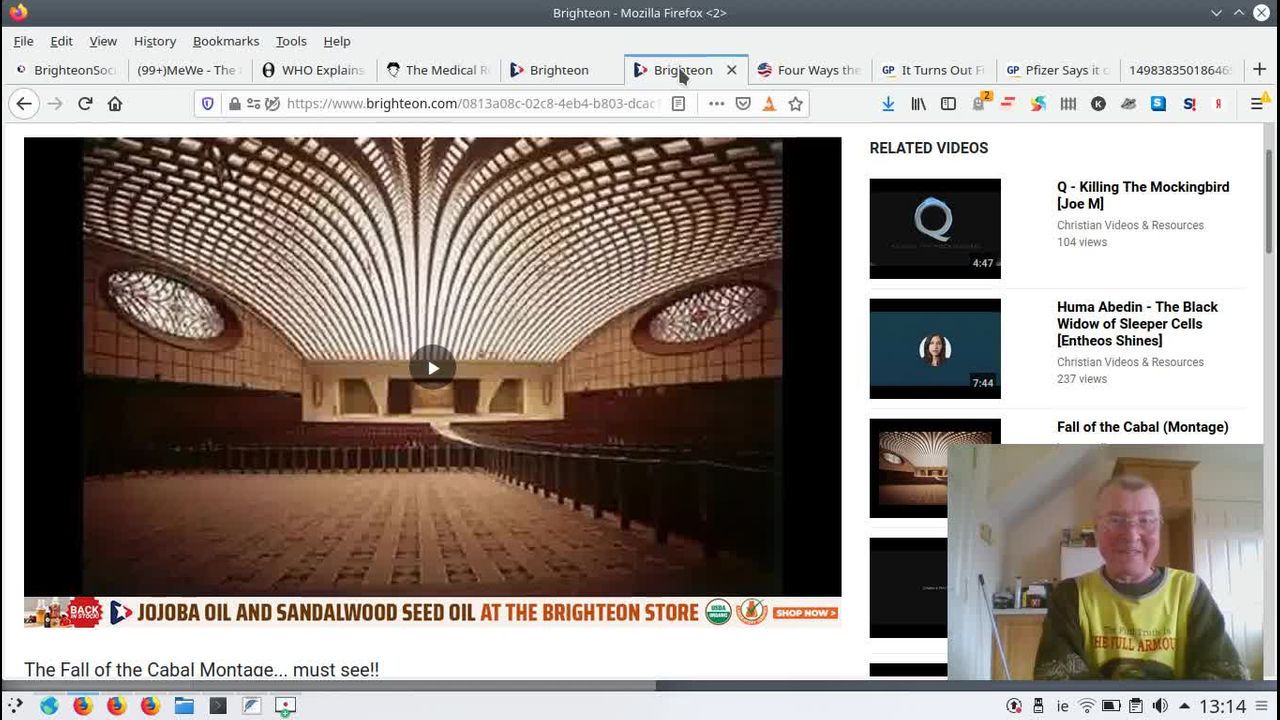Screen dimensions: 1280x720
Task: Open the Firefox hamburger menu
Action: [1257, 104]
